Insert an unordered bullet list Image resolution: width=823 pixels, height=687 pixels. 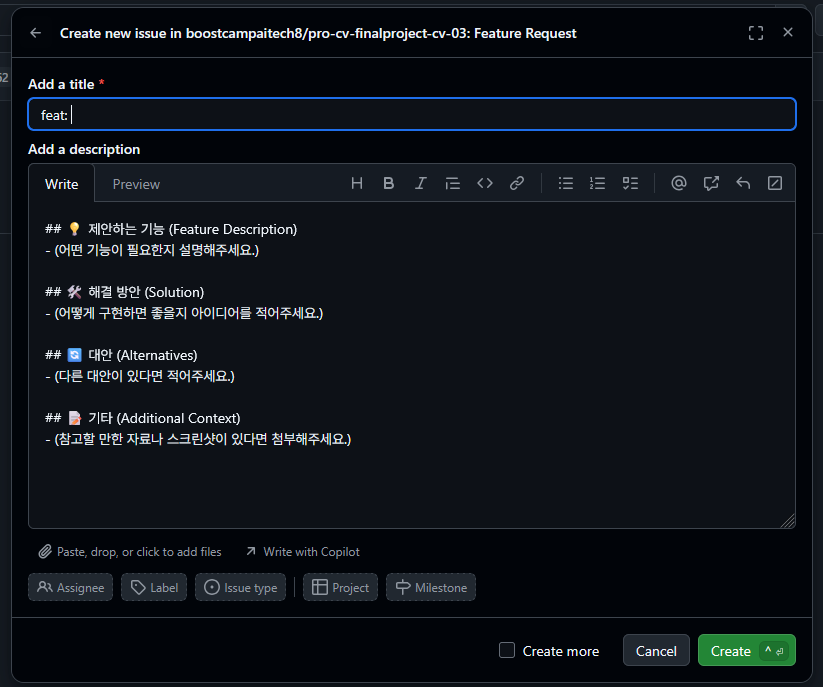click(565, 183)
